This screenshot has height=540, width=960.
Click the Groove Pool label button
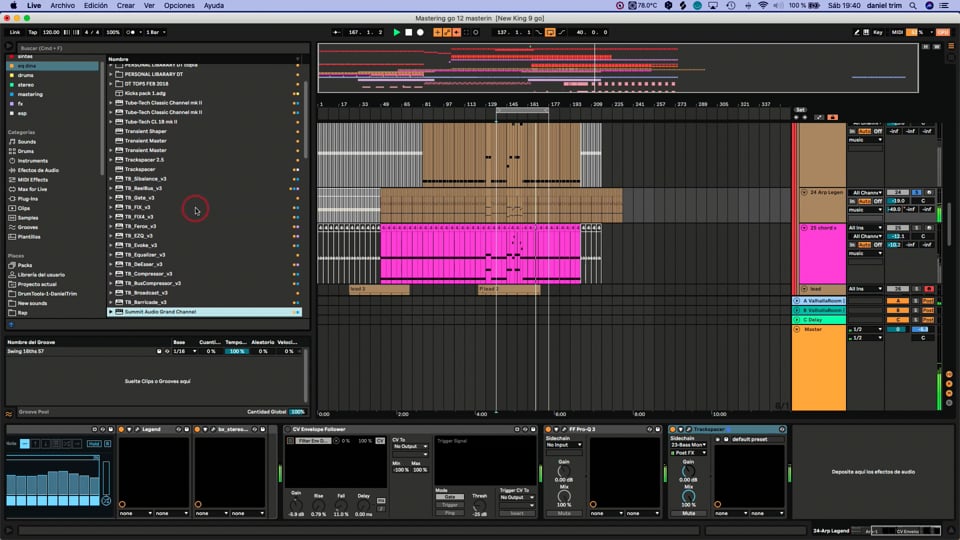[x=34, y=412]
